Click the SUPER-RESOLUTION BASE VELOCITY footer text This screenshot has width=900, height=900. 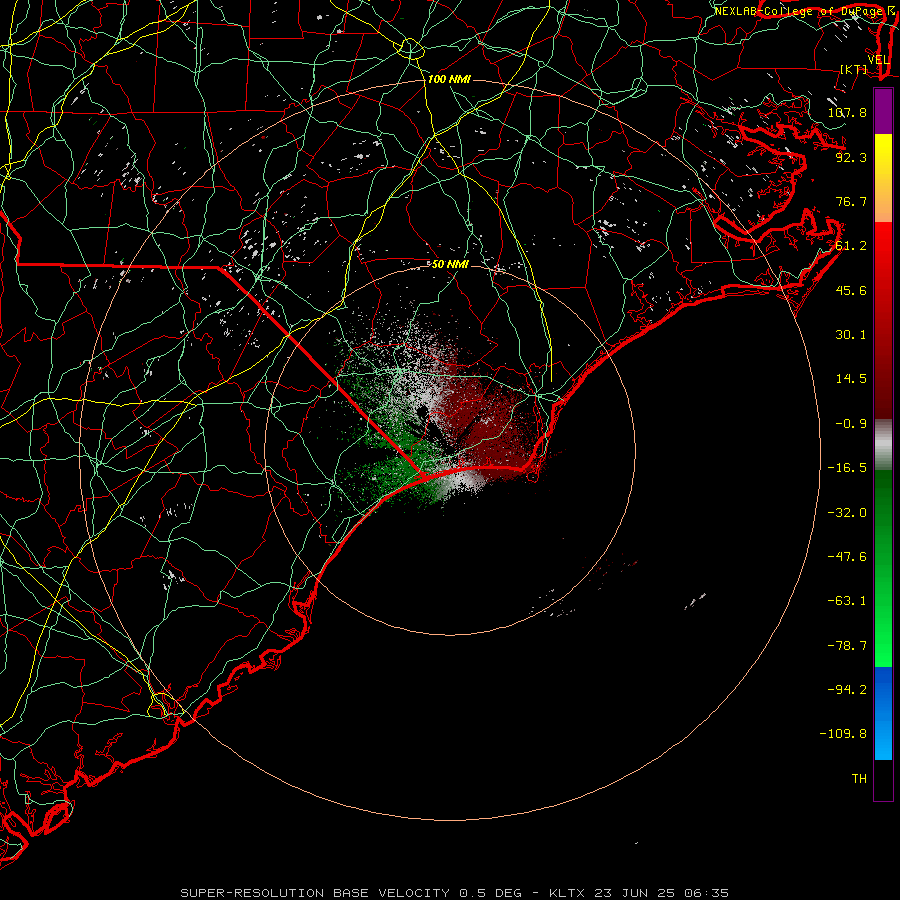(315, 893)
